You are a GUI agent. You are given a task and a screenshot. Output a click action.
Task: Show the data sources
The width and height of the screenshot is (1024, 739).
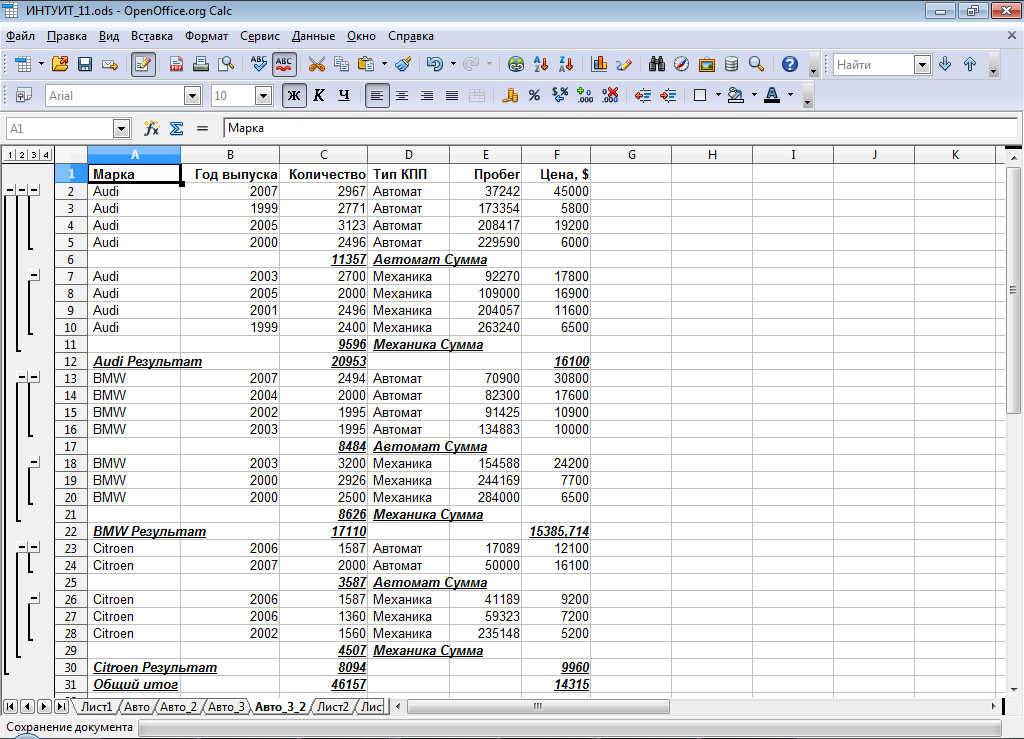731,64
